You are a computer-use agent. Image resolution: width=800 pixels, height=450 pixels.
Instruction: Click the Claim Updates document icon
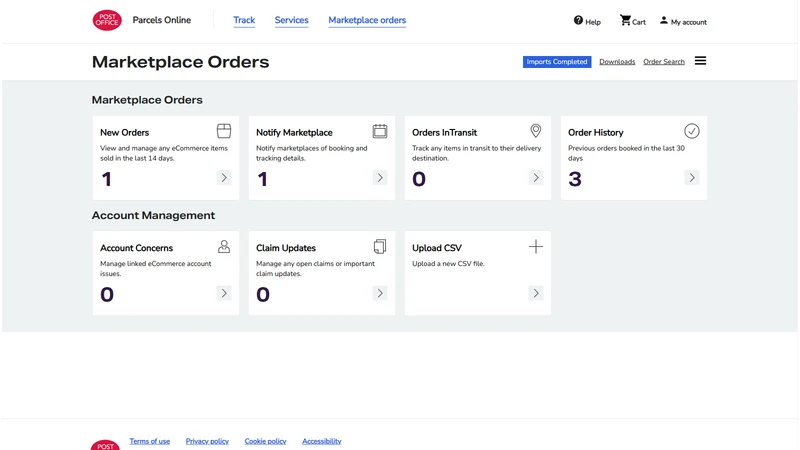click(380, 246)
